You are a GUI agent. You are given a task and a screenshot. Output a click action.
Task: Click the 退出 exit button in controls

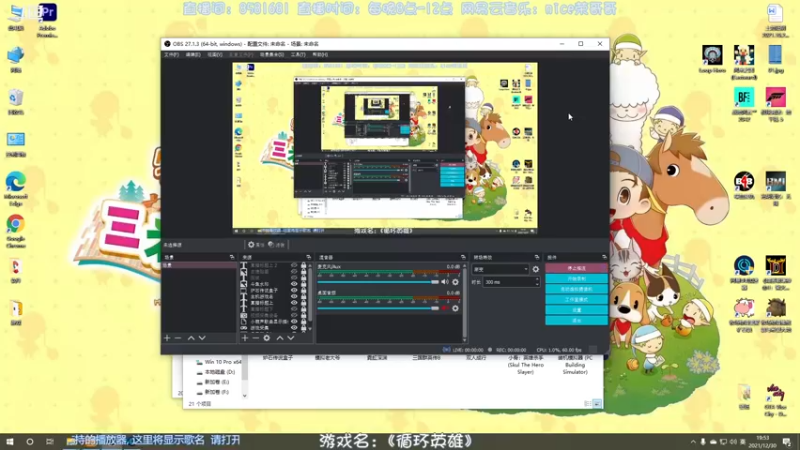pos(577,320)
